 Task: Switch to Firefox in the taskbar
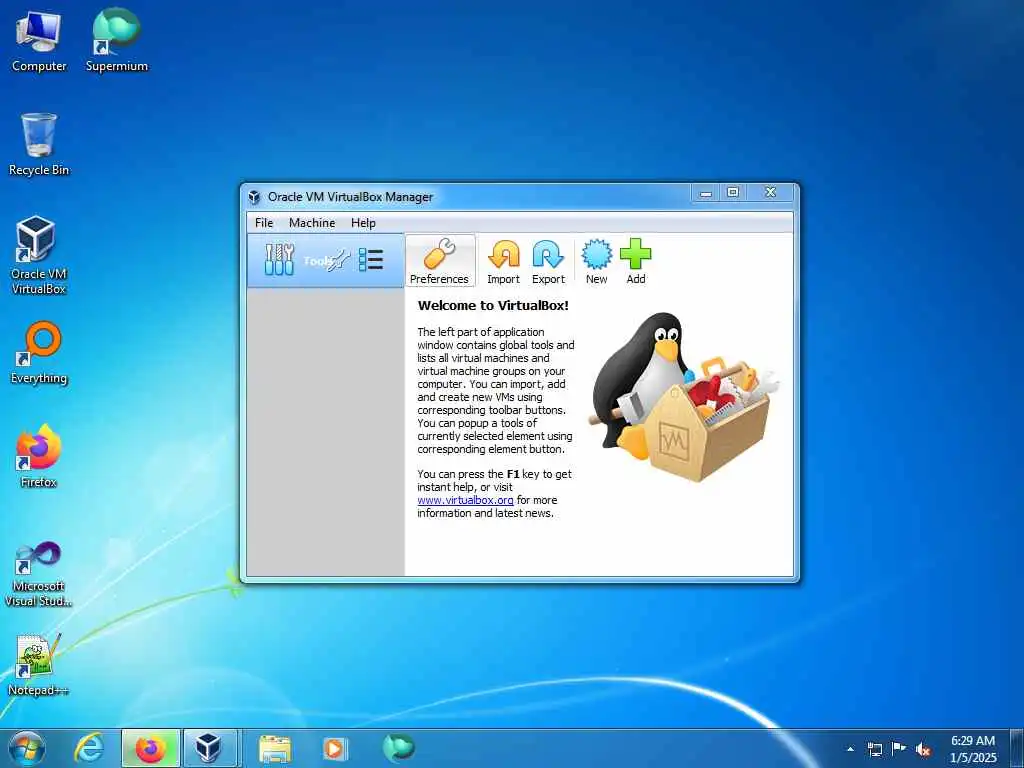pyautogui.click(x=150, y=748)
